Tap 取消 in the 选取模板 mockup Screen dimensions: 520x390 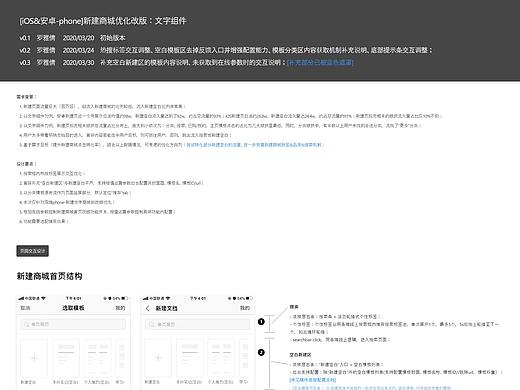click(25, 308)
